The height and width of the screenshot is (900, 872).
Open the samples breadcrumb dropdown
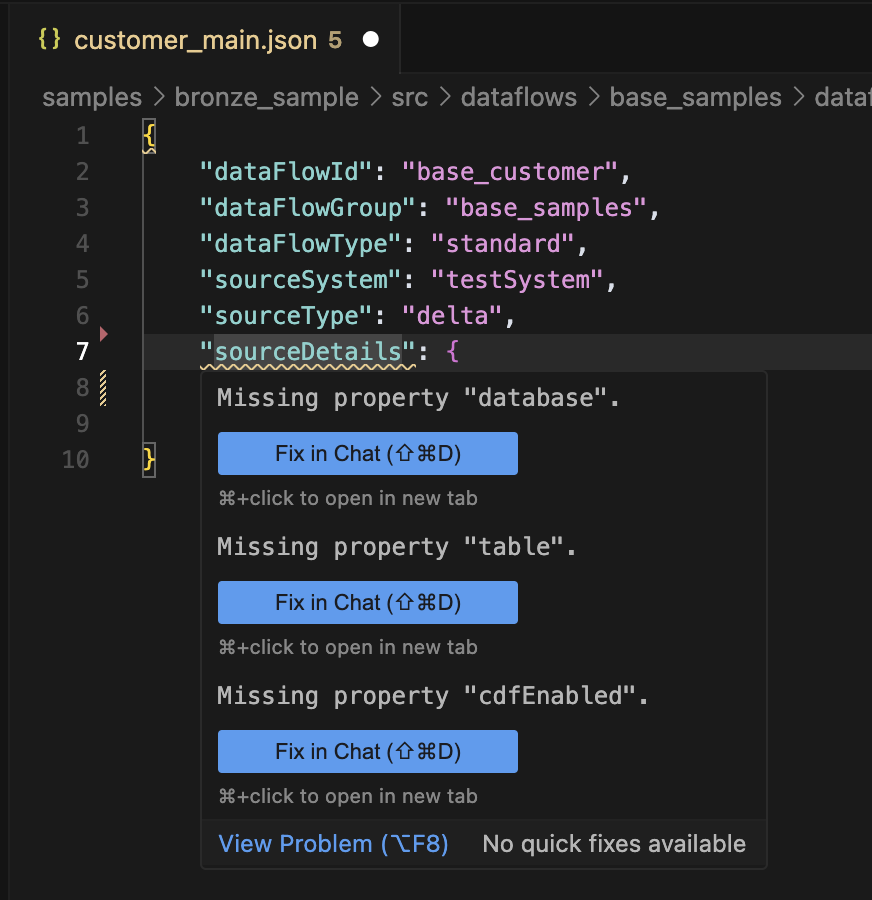tap(91, 97)
